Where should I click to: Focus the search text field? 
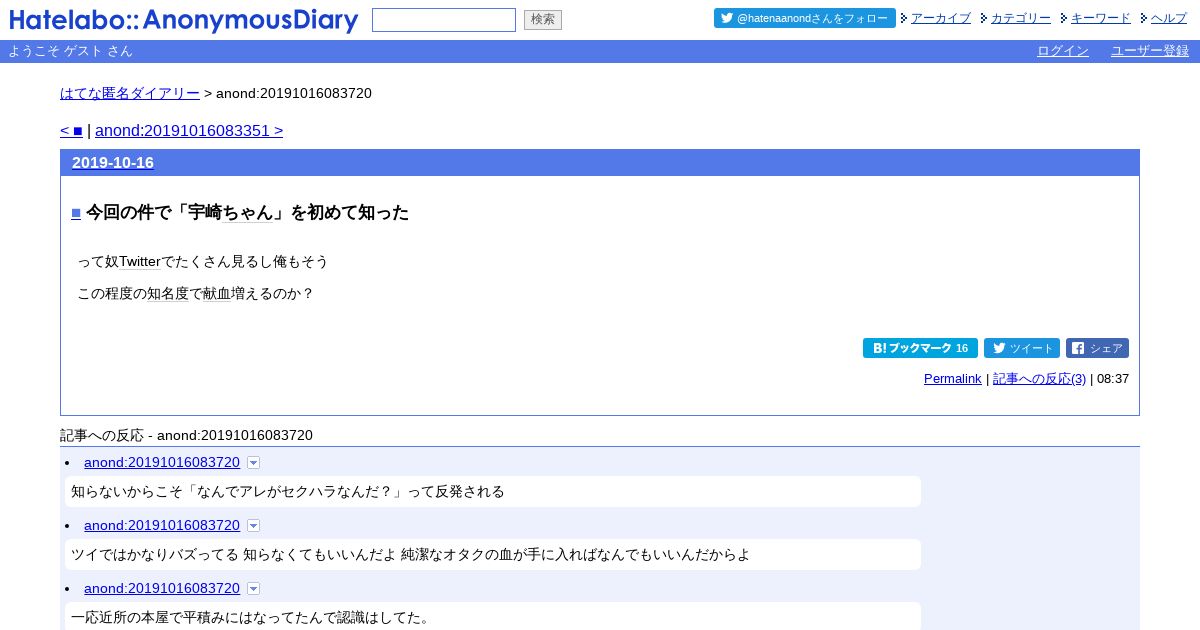coord(444,20)
